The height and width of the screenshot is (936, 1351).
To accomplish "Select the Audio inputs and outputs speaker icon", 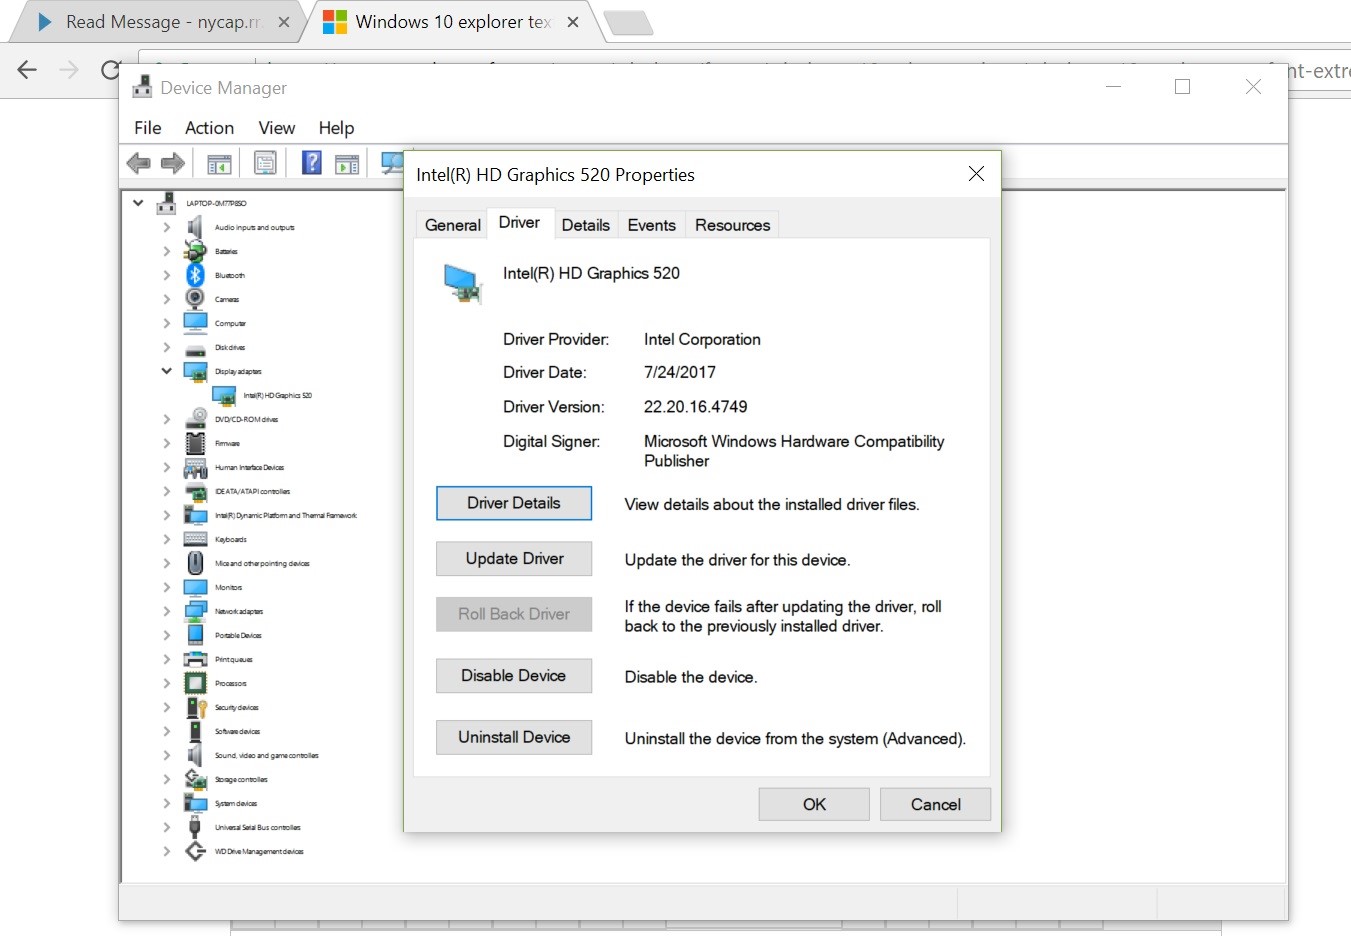I will 195,227.
